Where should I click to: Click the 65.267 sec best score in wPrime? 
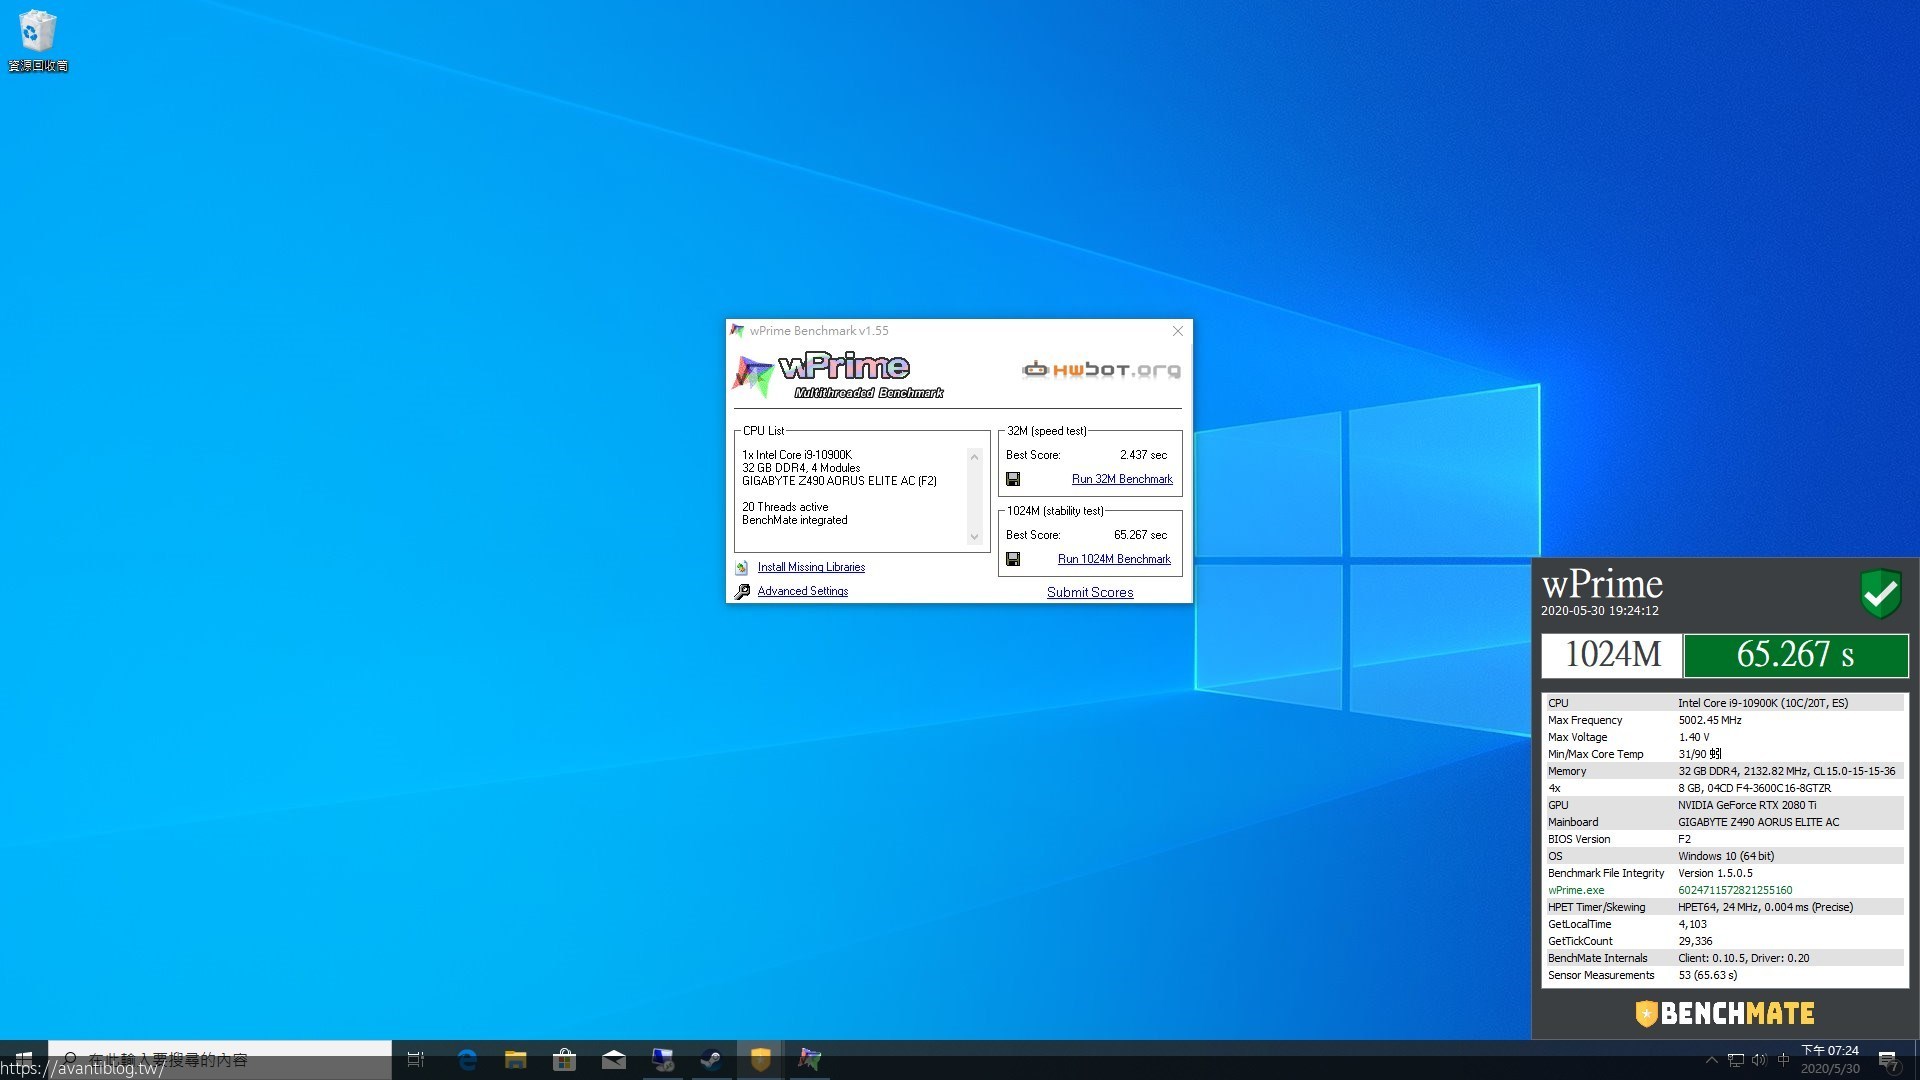click(x=1140, y=535)
